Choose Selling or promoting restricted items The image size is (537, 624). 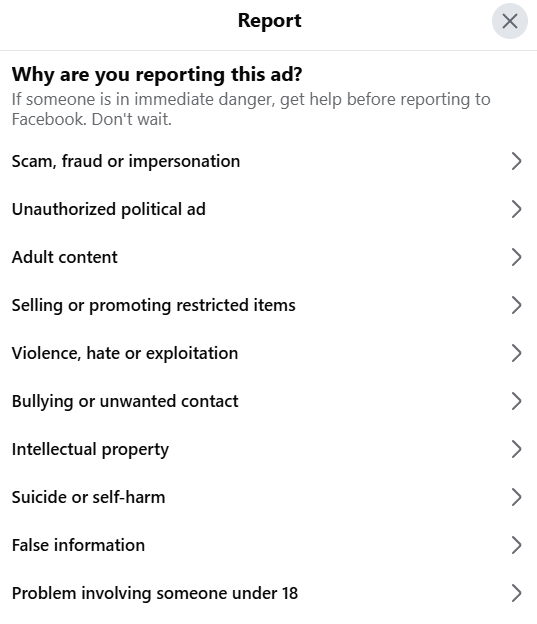(x=268, y=305)
